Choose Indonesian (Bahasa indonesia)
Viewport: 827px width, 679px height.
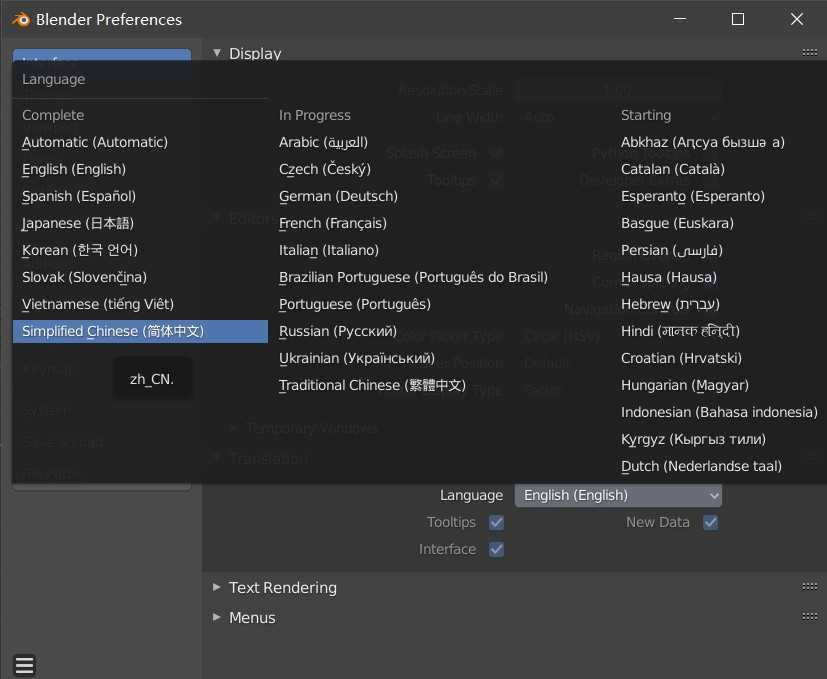(719, 412)
